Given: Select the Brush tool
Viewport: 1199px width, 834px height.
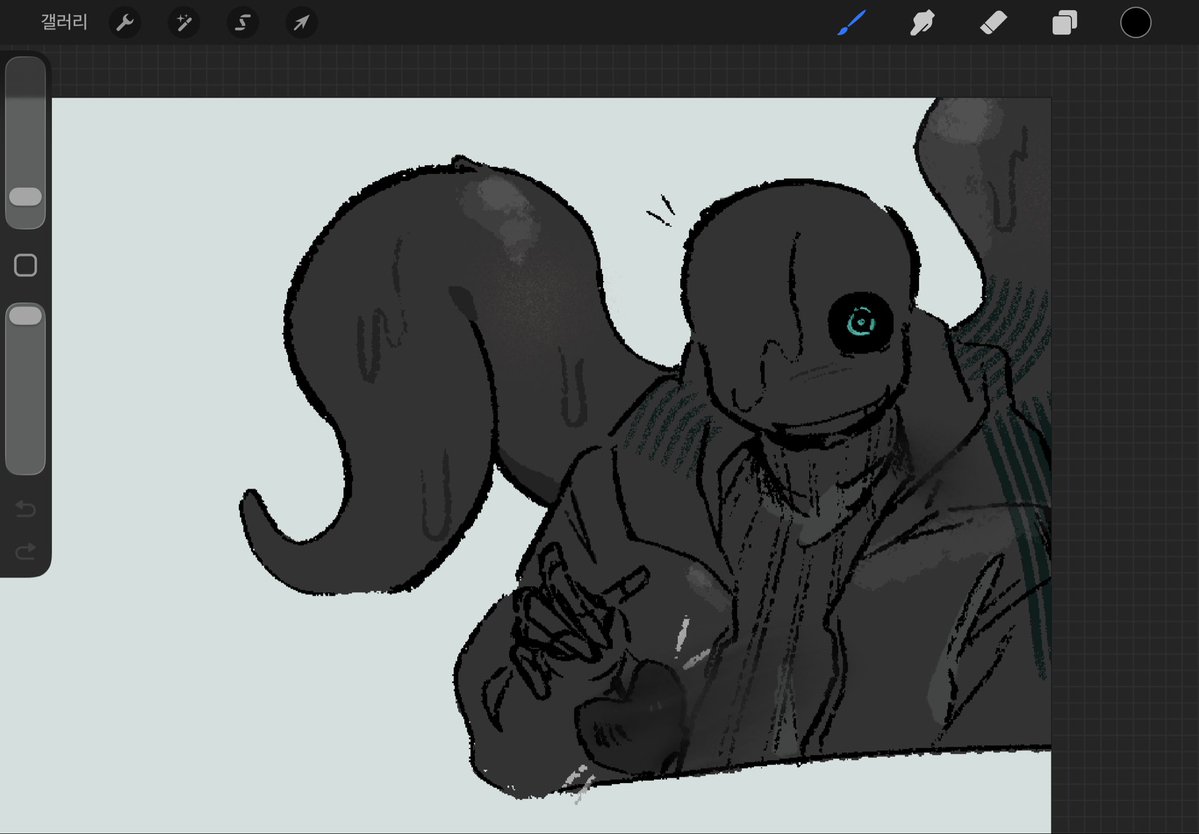Looking at the screenshot, I should [x=852, y=23].
